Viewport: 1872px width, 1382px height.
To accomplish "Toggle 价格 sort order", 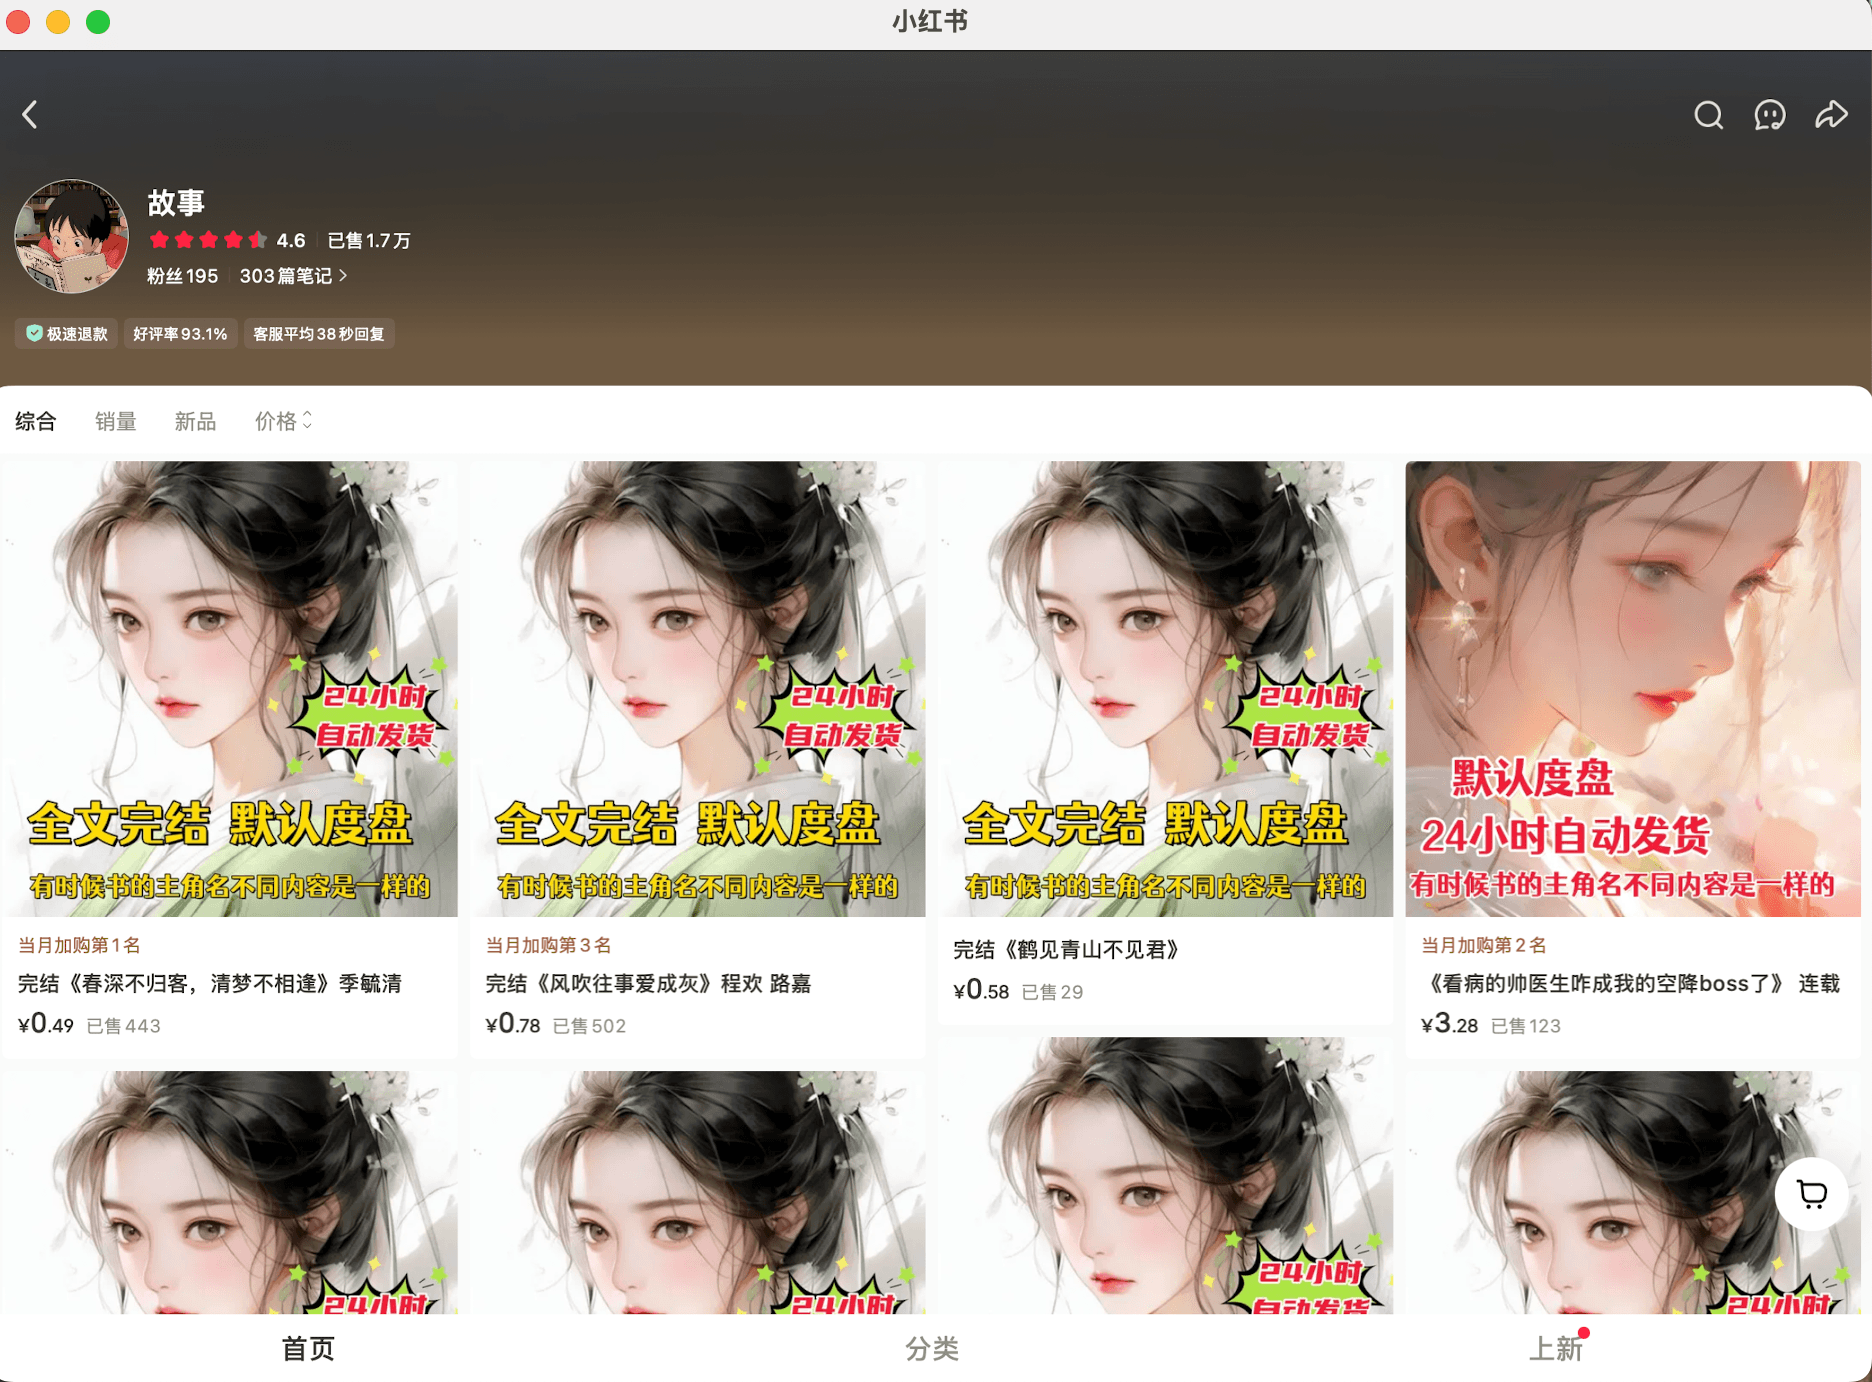I will 283,421.
